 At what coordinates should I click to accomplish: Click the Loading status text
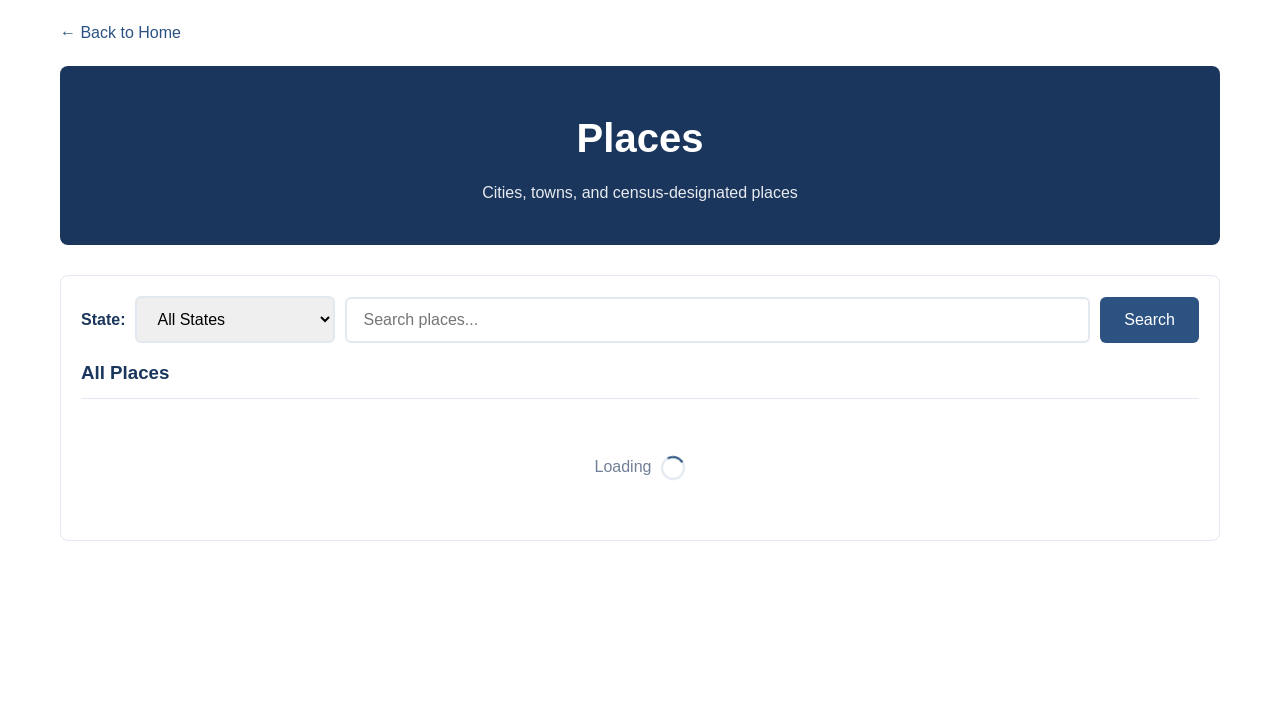click(622, 467)
